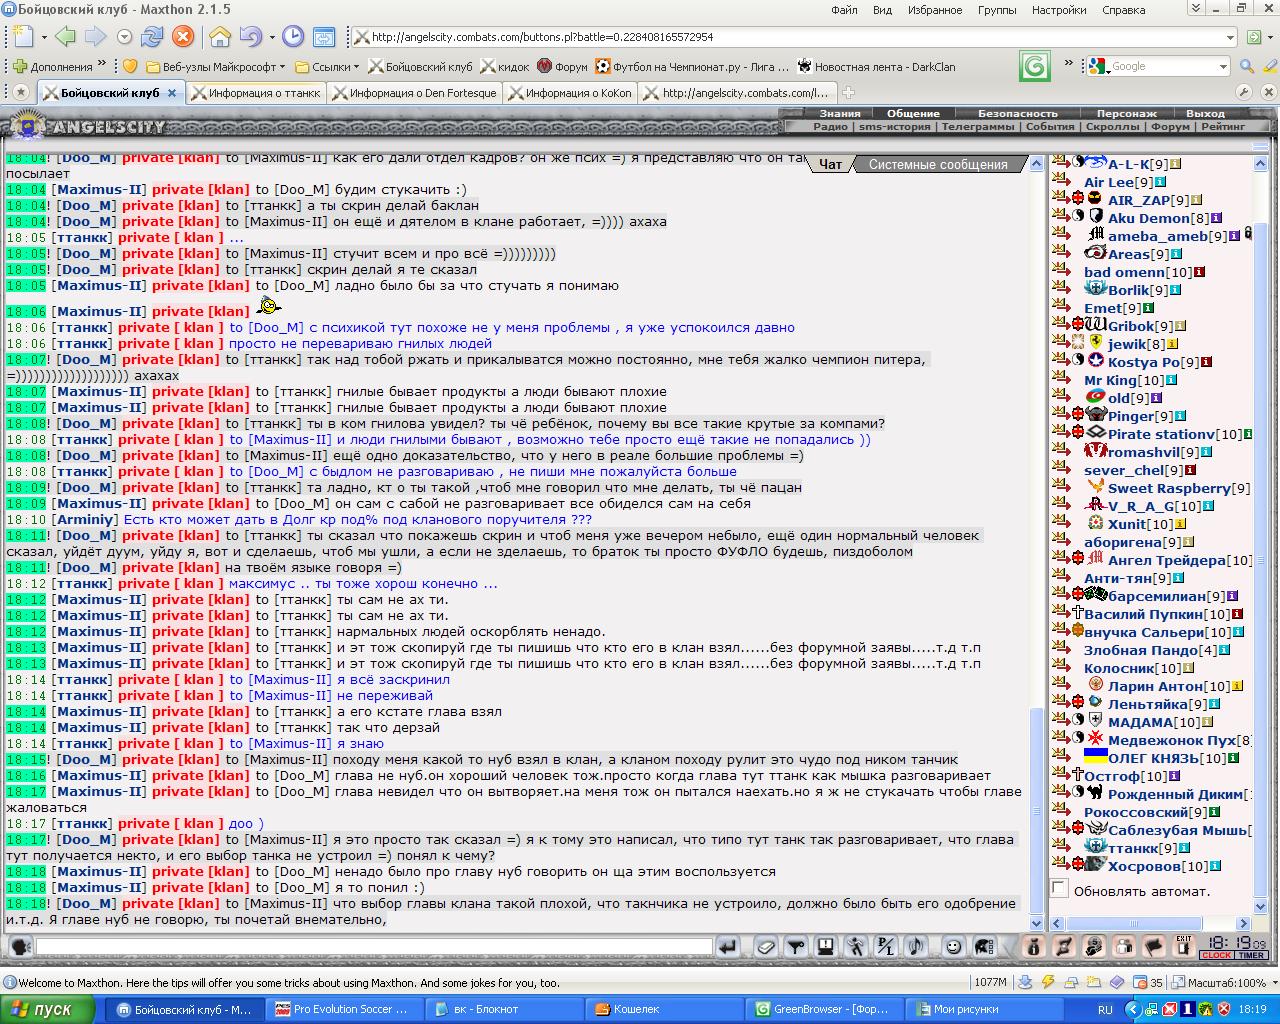Switch to the 'Информация о Den Fortesque' tab

coord(414,93)
